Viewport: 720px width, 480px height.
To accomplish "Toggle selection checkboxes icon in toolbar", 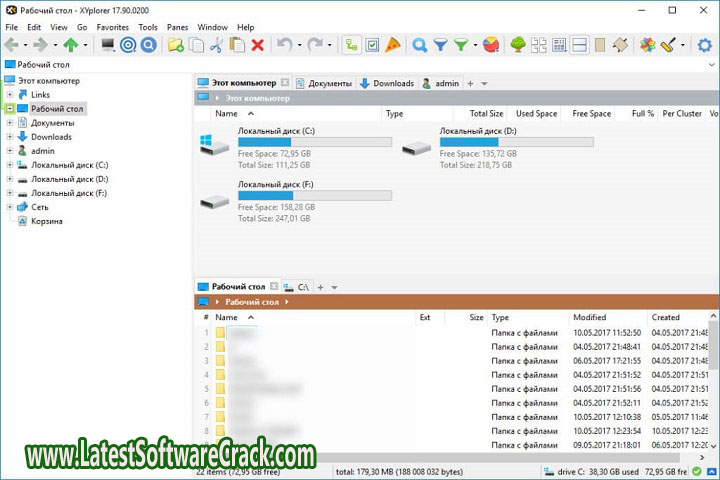I will 372,45.
